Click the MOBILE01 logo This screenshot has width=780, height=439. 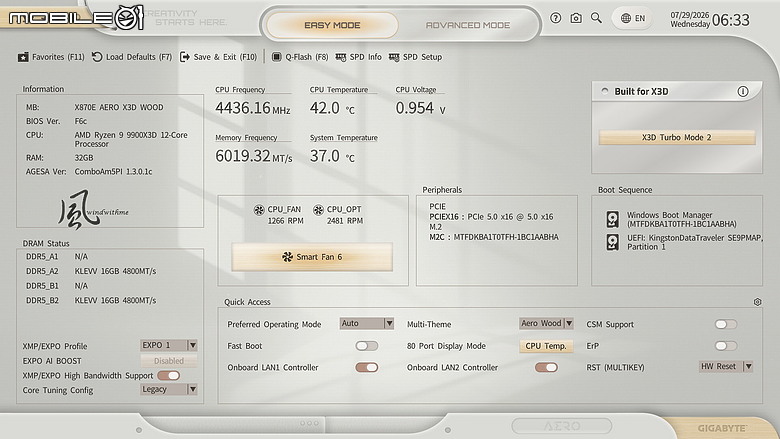[x=76, y=18]
